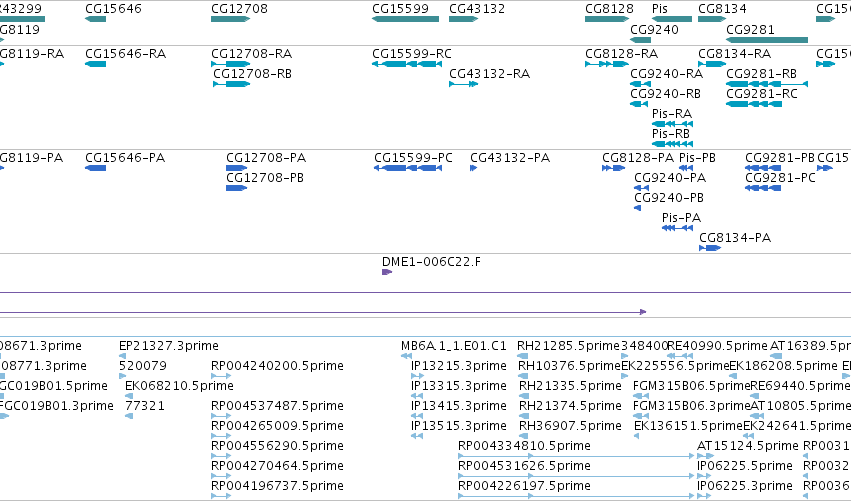The height and width of the screenshot is (501, 851).
Task: Select the RP004265009.5prime feature
Action: pos(221,436)
